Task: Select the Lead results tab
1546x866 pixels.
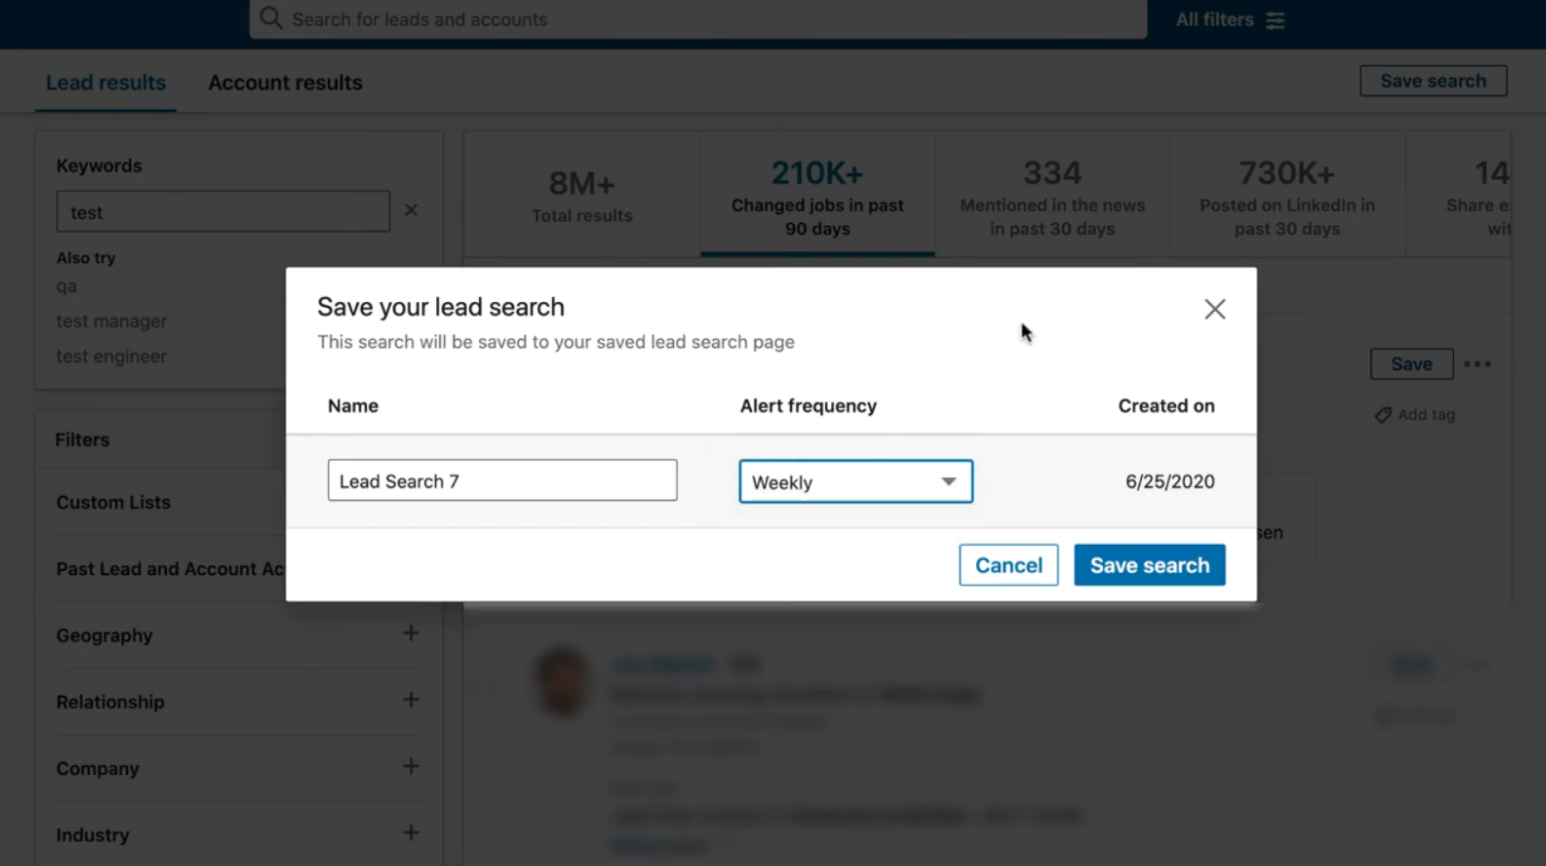Action: 106,83
